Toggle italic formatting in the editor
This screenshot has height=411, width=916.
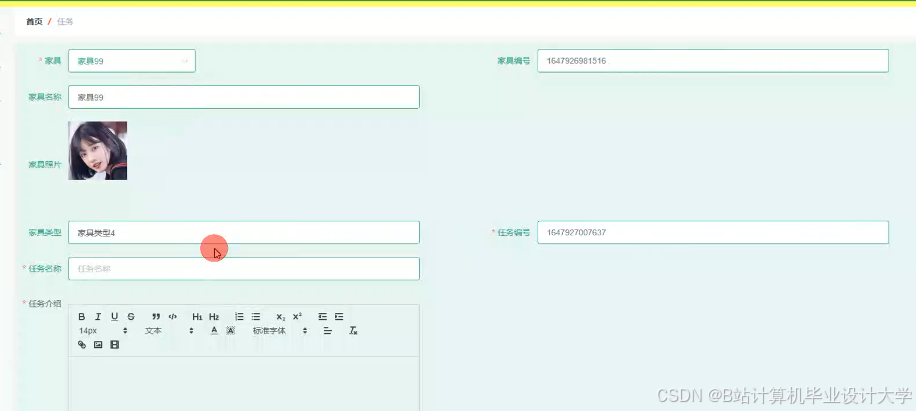point(98,316)
